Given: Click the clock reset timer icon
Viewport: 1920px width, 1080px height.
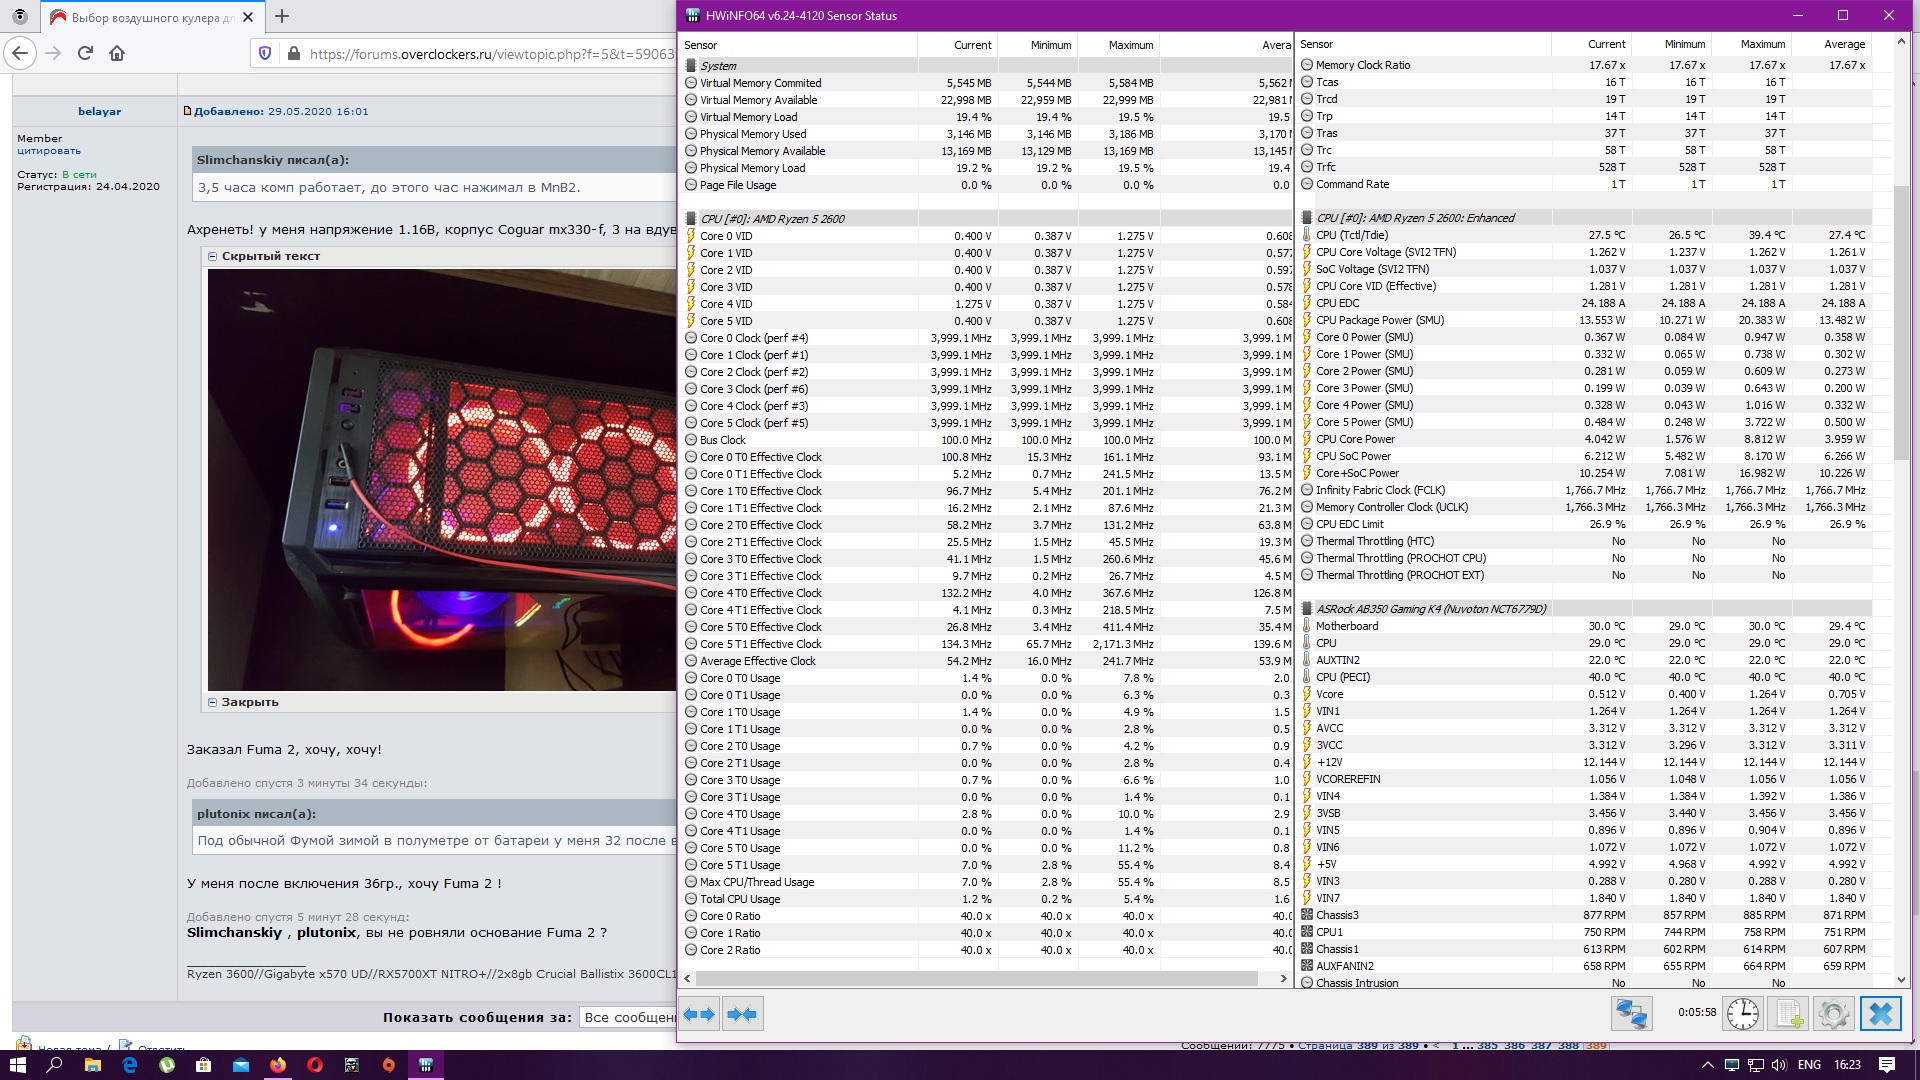Looking at the screenshot, I should 1742,1014.
